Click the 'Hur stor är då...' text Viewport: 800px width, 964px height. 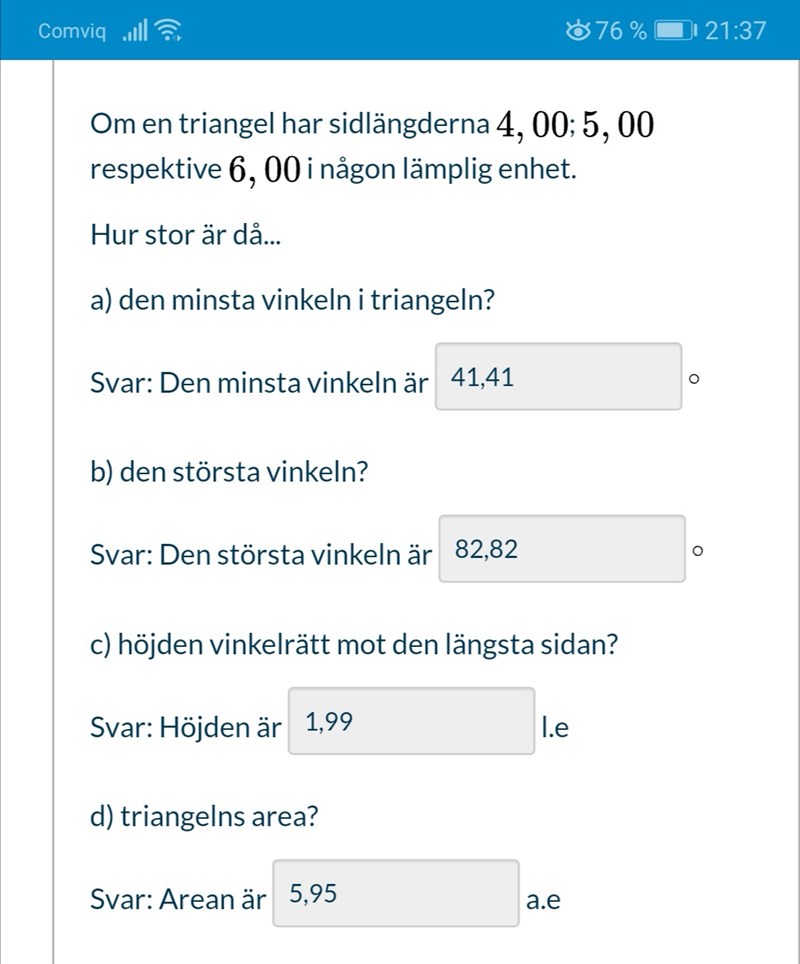point(186,236)
